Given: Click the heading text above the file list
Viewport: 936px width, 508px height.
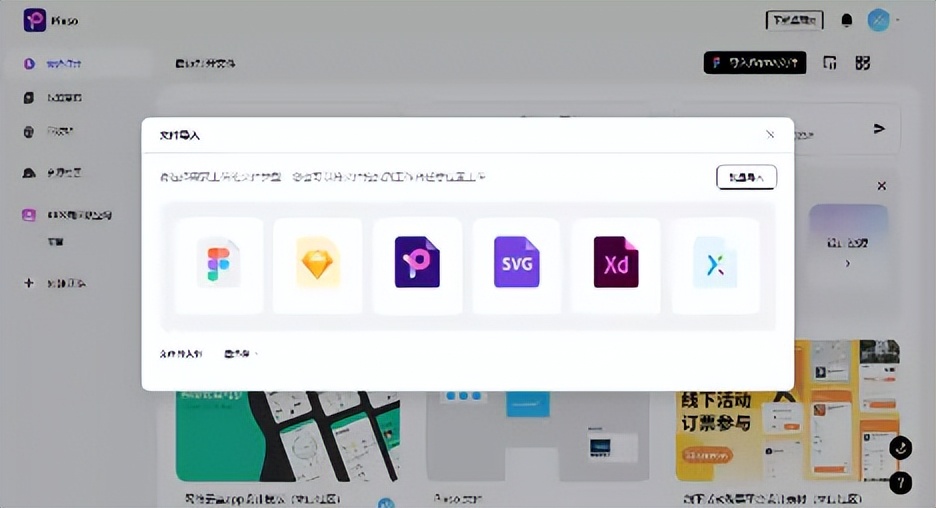Looking at the screenshot, I should pyautogui.click(x=205, y=63).
